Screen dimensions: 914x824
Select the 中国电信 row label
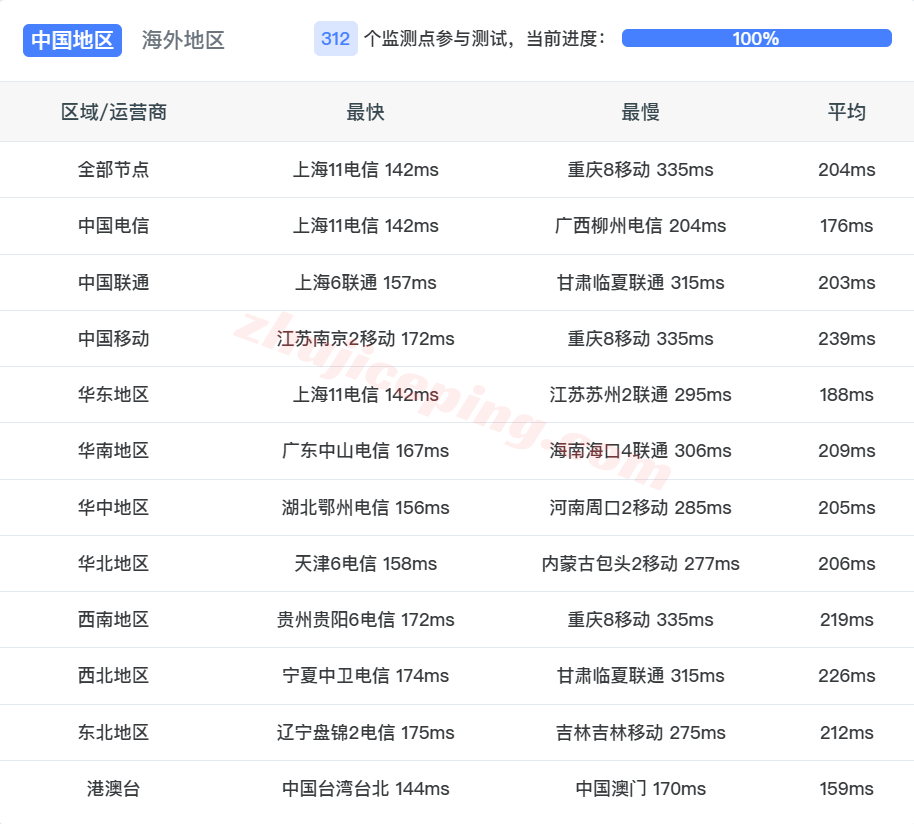114,226
